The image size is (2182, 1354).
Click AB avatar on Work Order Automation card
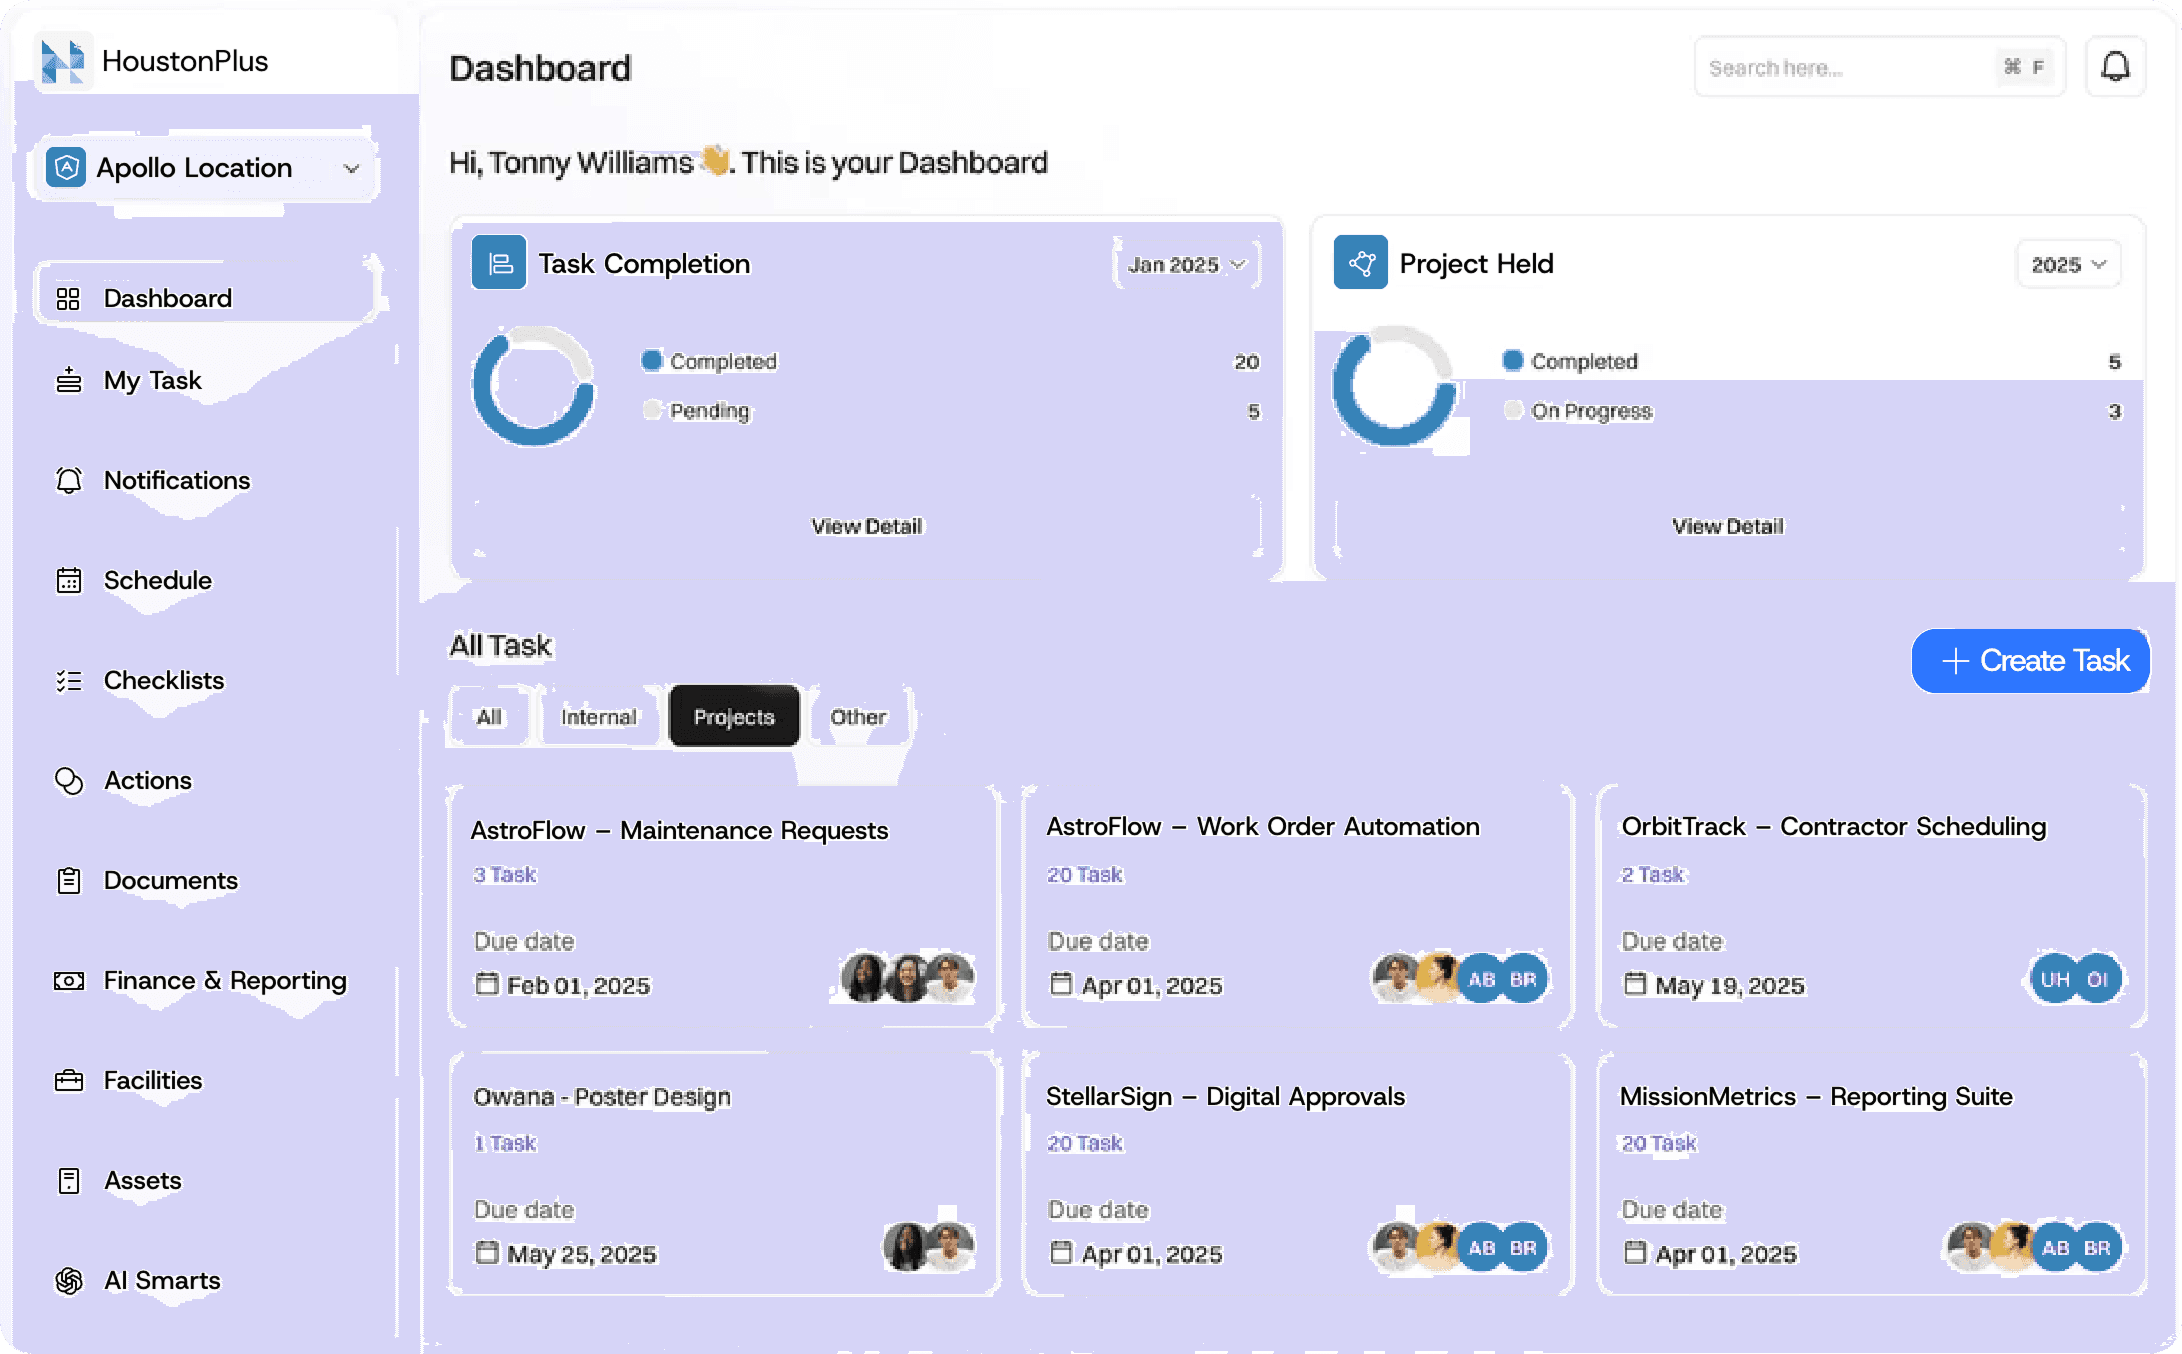(1482, 979)
